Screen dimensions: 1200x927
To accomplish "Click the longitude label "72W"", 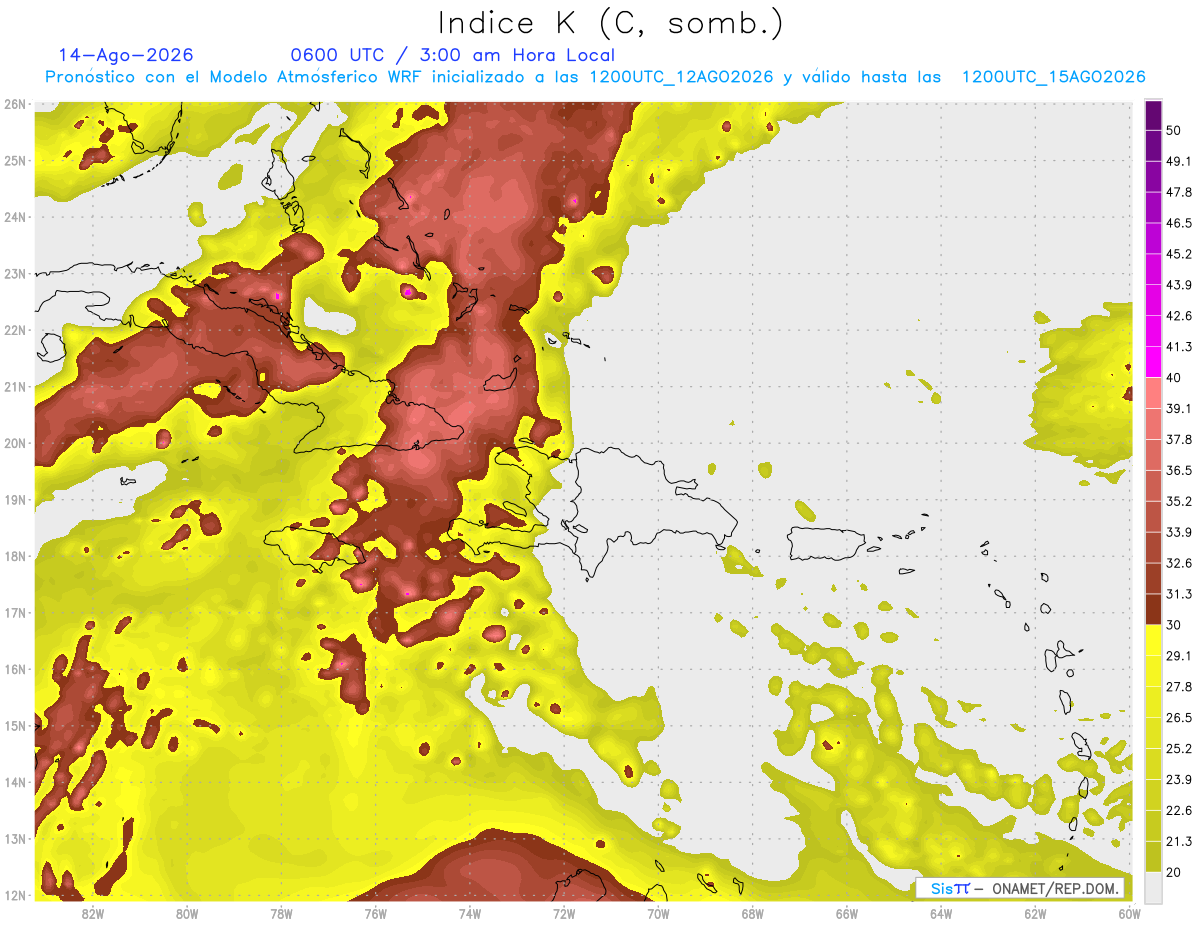I will point(564,913).
